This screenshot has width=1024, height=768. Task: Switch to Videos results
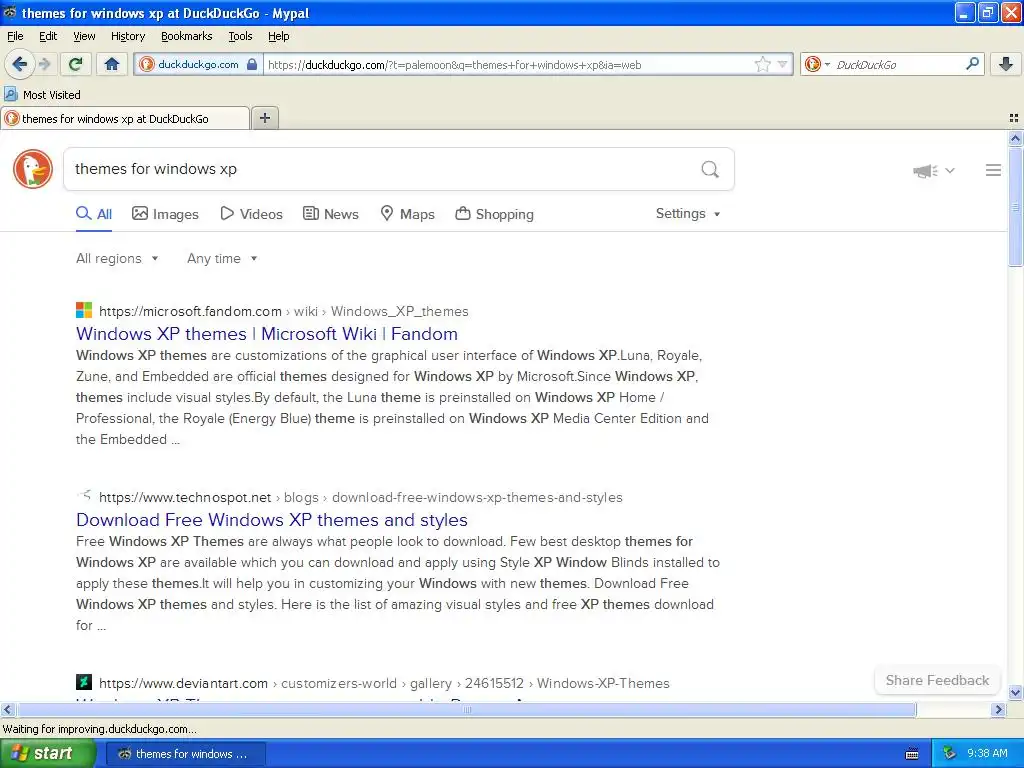pos(251,214)
